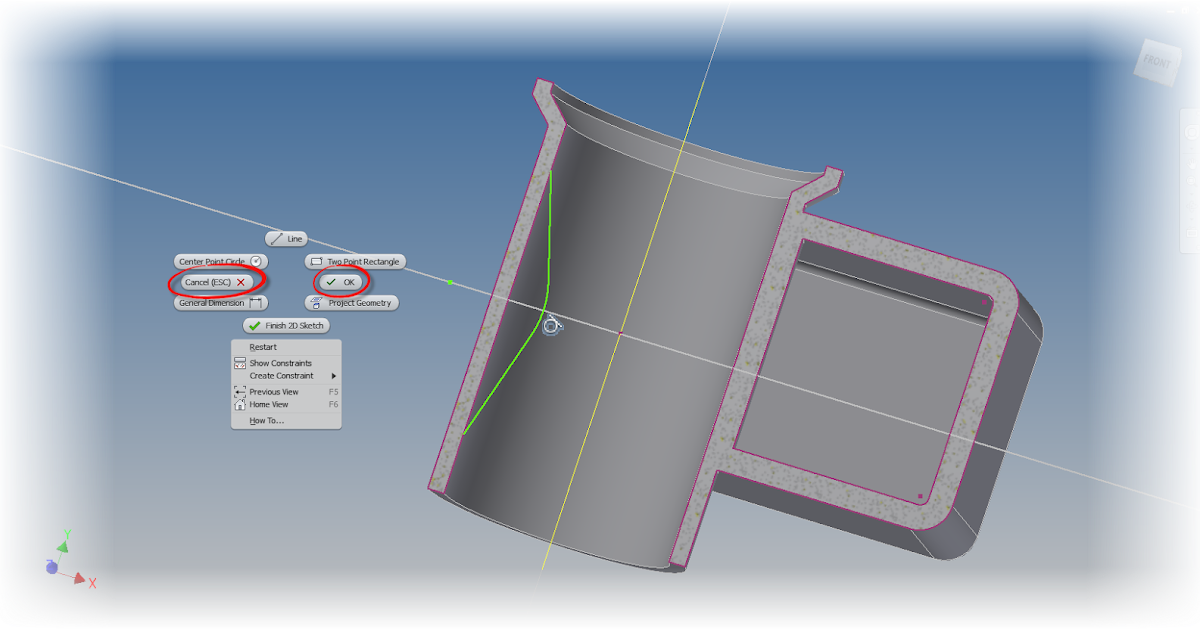The height and width of the screenshot is (630, 1200).
Task: Choose the Two Point Rectangle tool
Action: (355, 261)
